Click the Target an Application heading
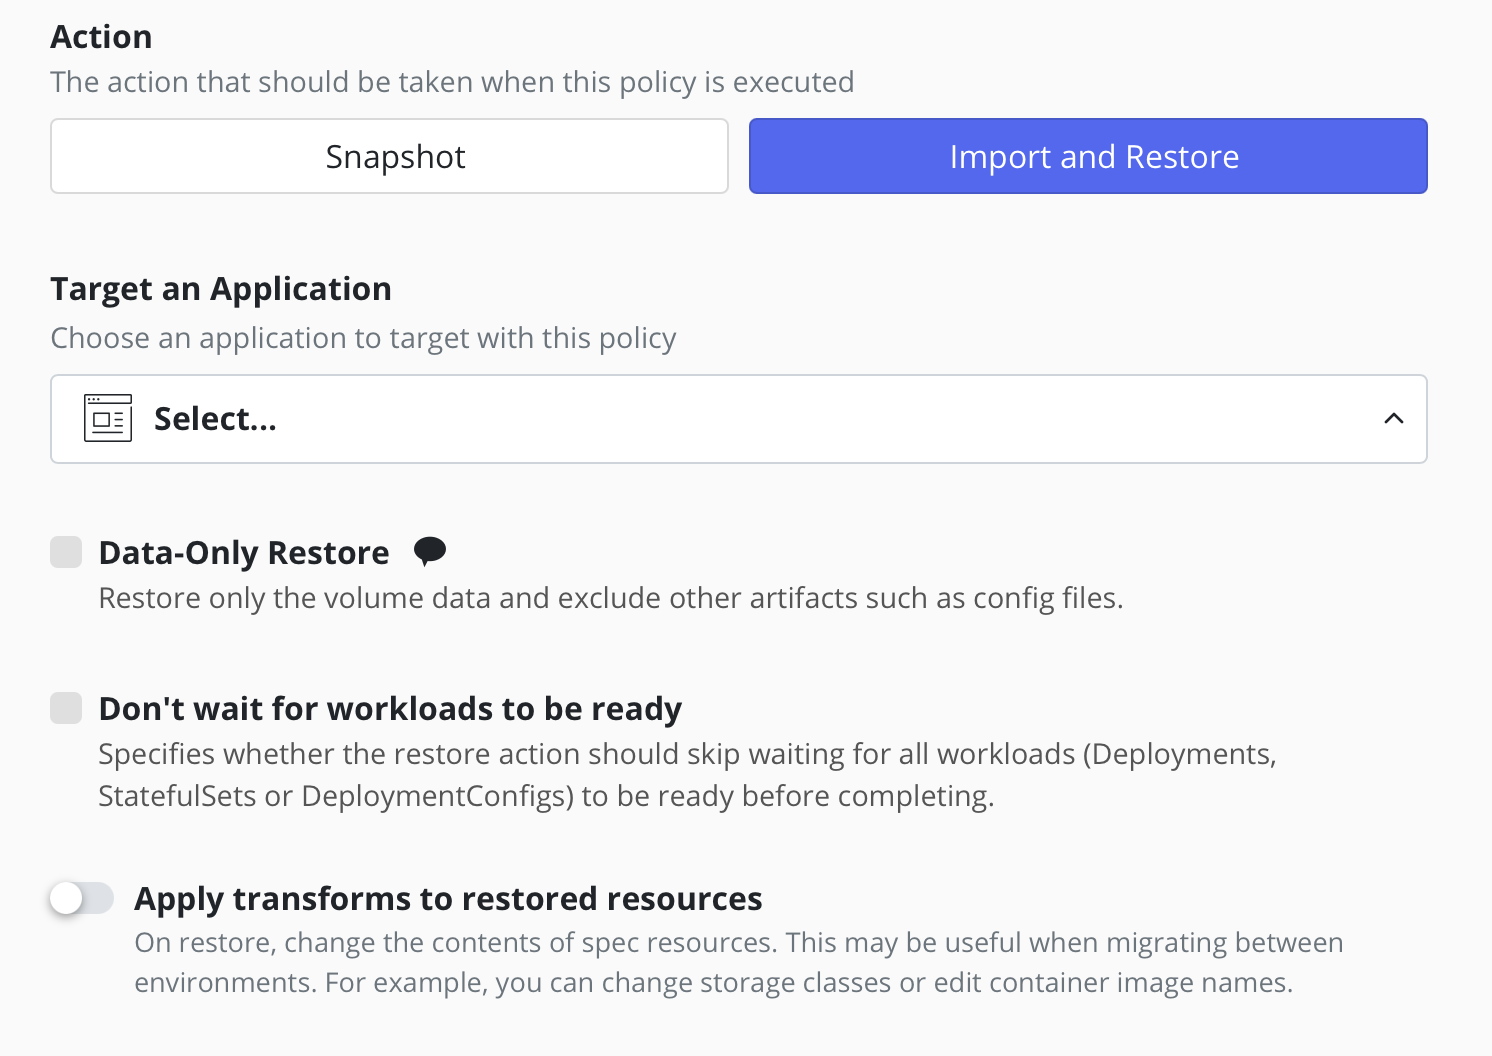Image resolution: width=1492 pixels, height=1056 pixels. coord(221,289)
